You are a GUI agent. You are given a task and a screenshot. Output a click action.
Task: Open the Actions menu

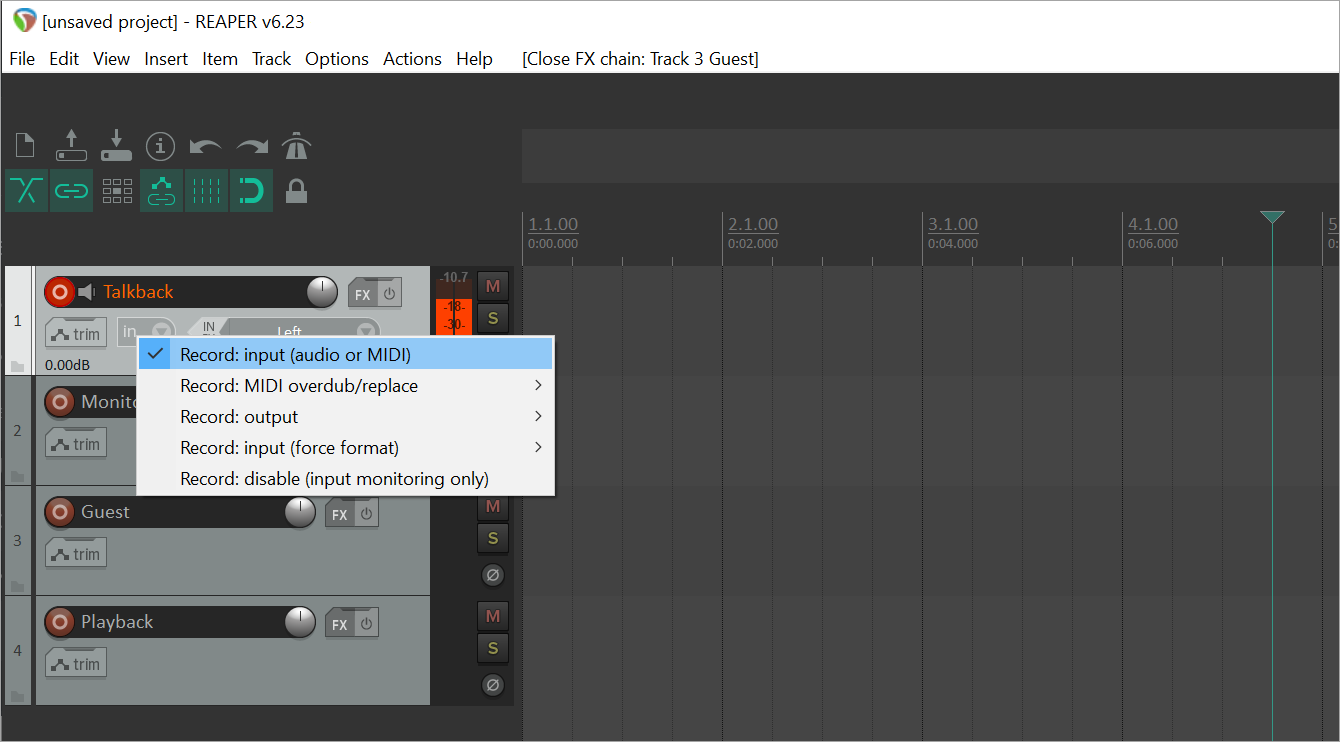[x=412, y=59]
